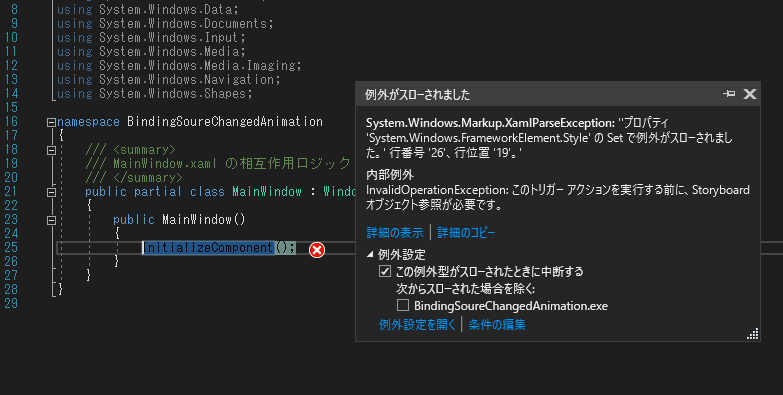Collapse the 例外設定 section triangle
Viewport: 783px width, 395px height.
370,254
